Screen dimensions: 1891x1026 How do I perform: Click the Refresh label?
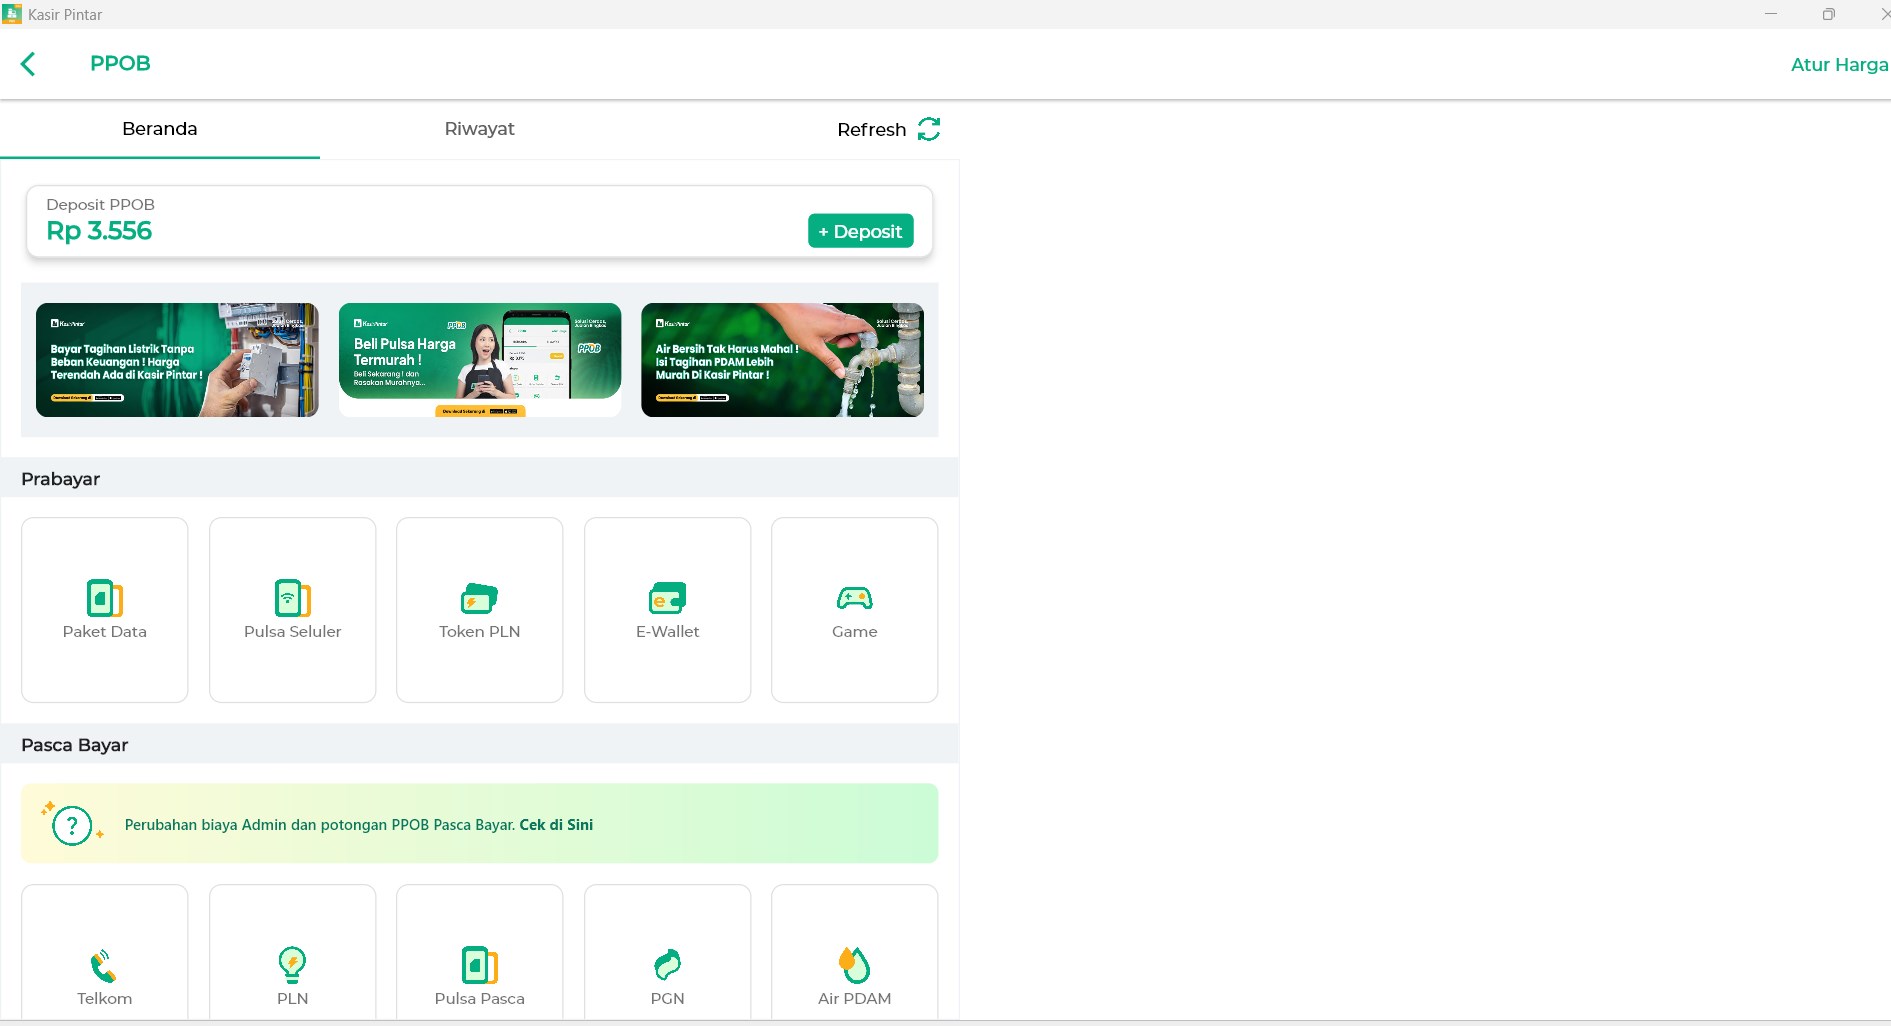click(872, 130)
